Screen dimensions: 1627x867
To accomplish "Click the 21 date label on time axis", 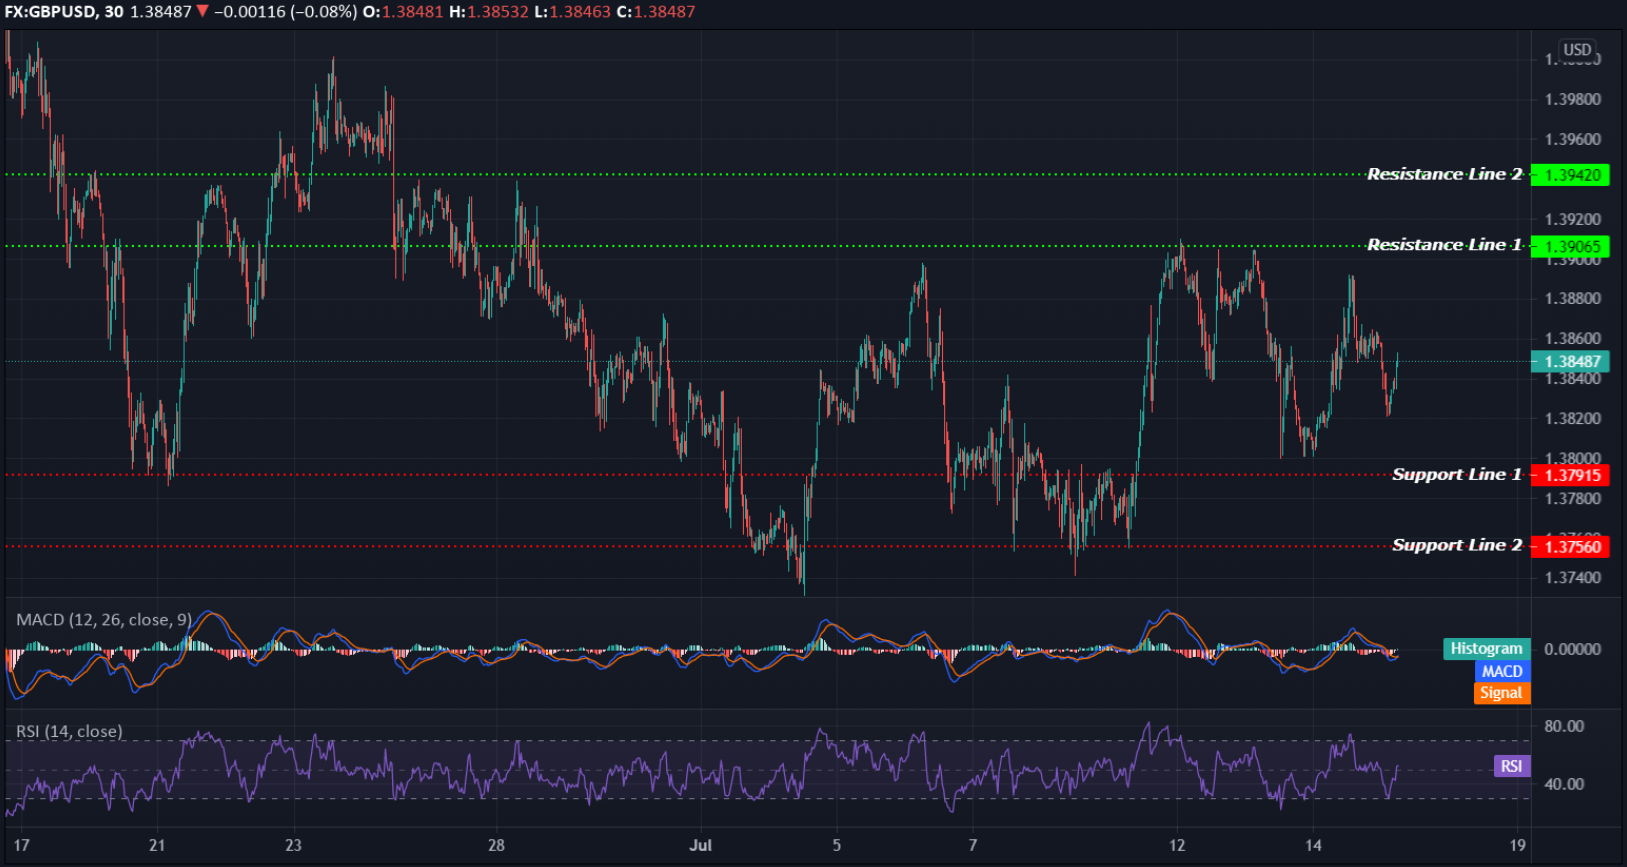I will [157, 846].
